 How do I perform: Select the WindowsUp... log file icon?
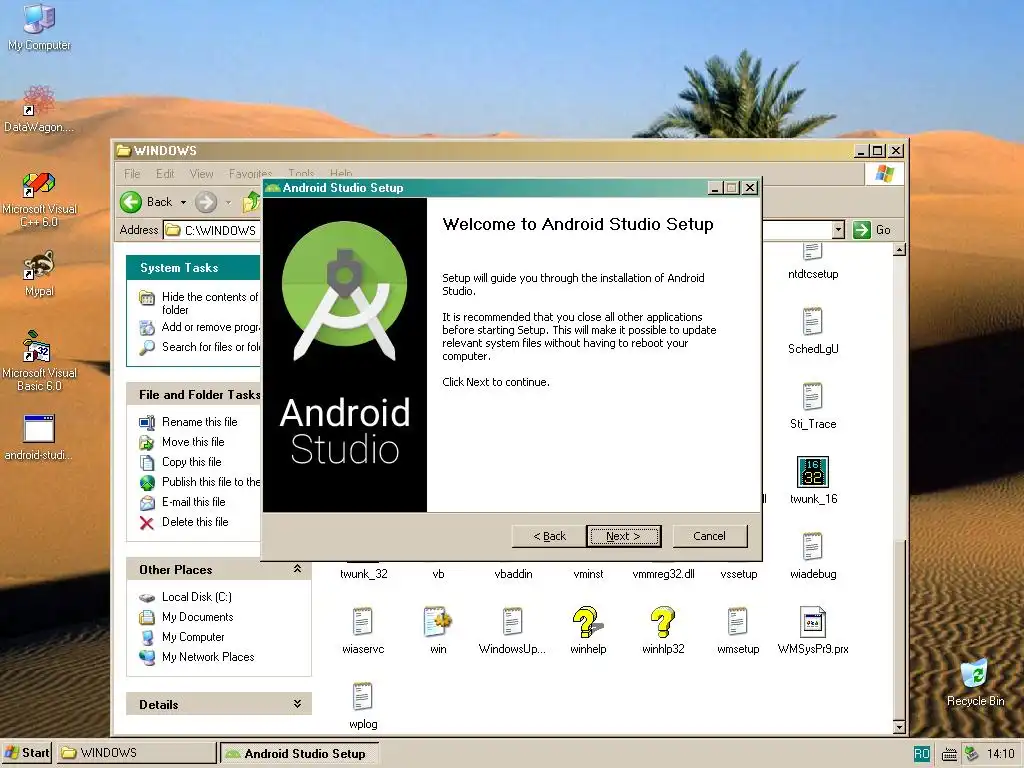(512, 631)
